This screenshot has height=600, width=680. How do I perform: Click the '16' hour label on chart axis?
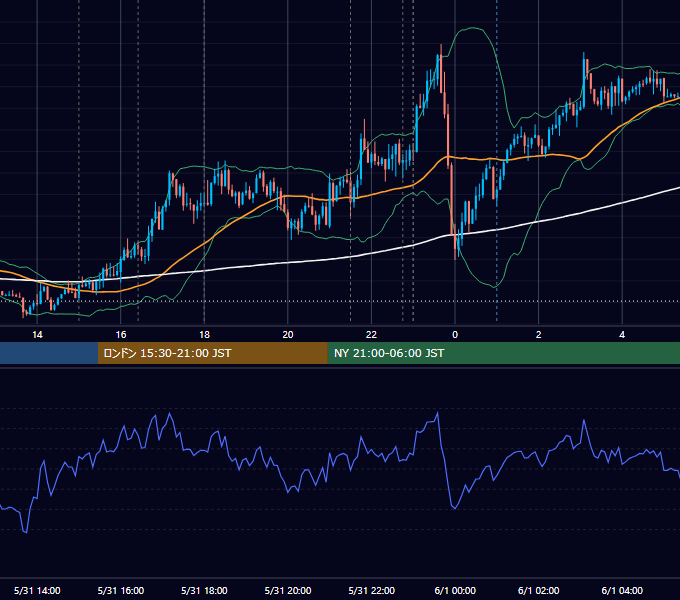121,335
